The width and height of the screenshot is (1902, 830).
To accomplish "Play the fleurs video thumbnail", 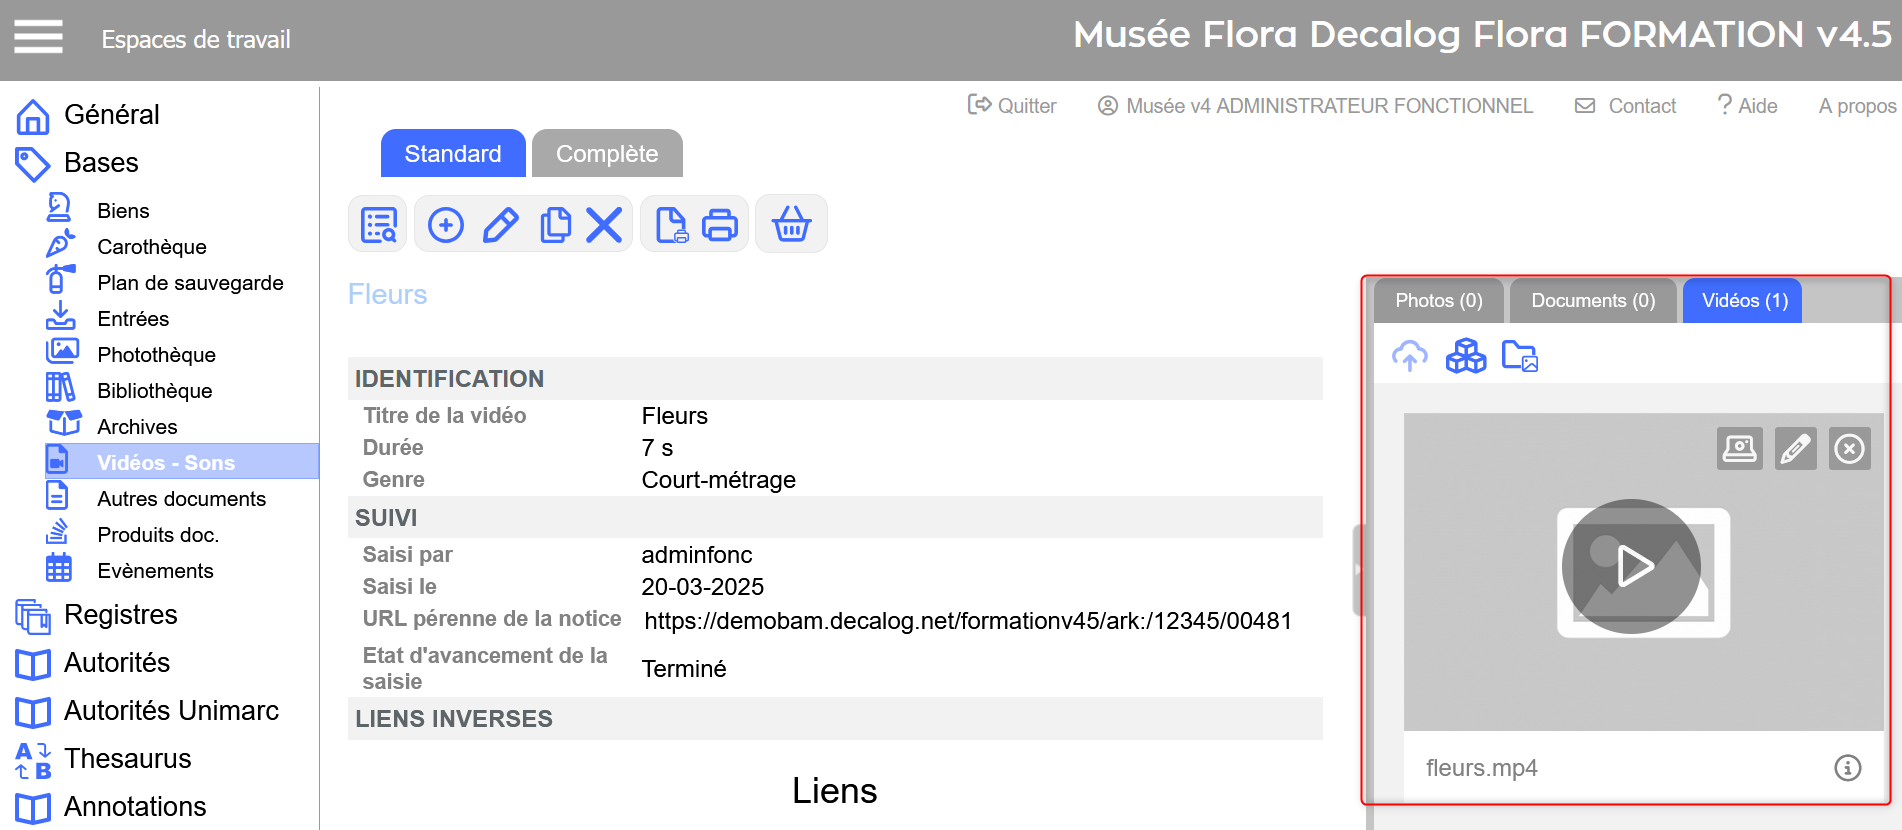I will (1632, 566).
